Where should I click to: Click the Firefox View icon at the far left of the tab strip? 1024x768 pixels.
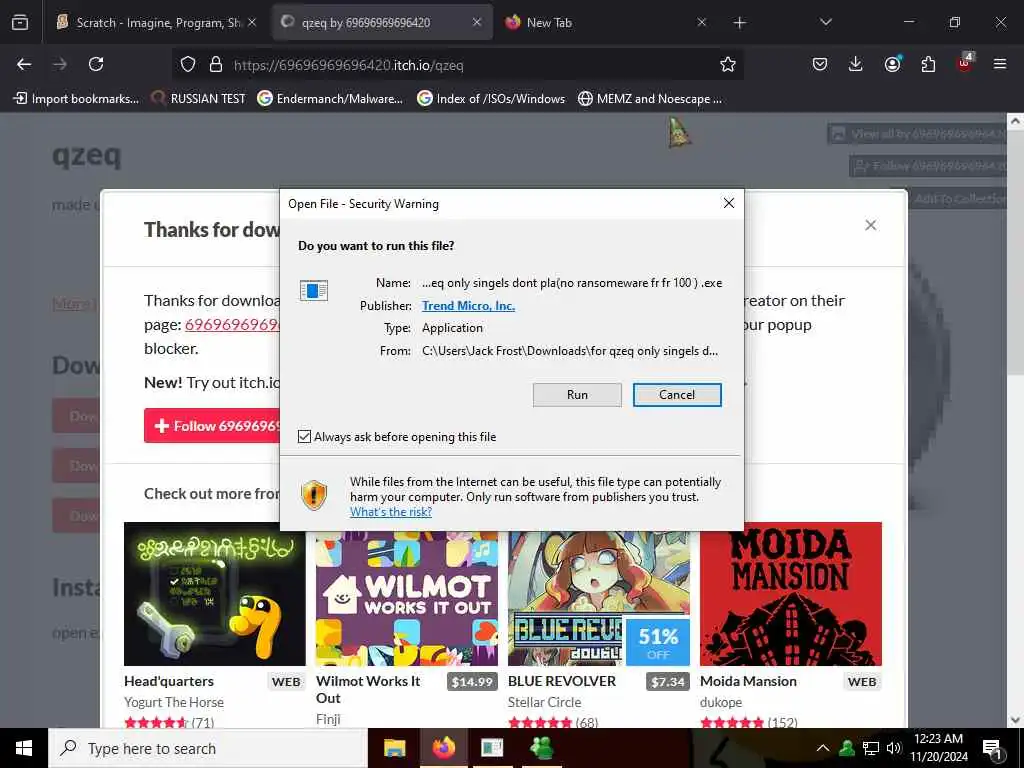tap(20, 22)
